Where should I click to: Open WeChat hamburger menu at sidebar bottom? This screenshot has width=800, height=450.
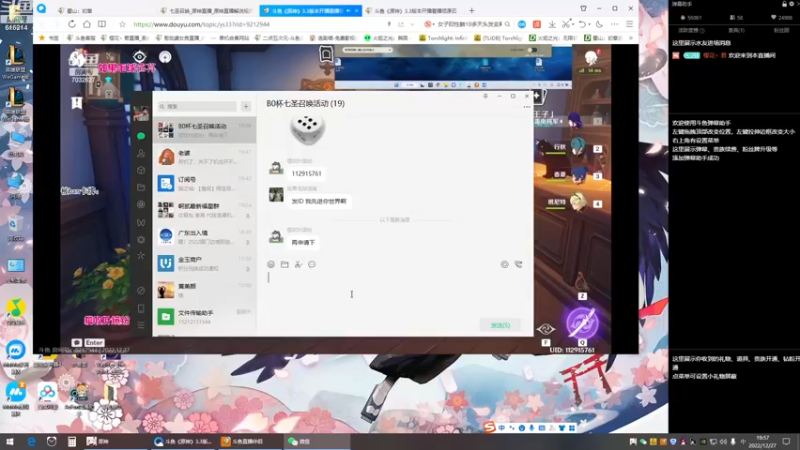click(141, 325)
